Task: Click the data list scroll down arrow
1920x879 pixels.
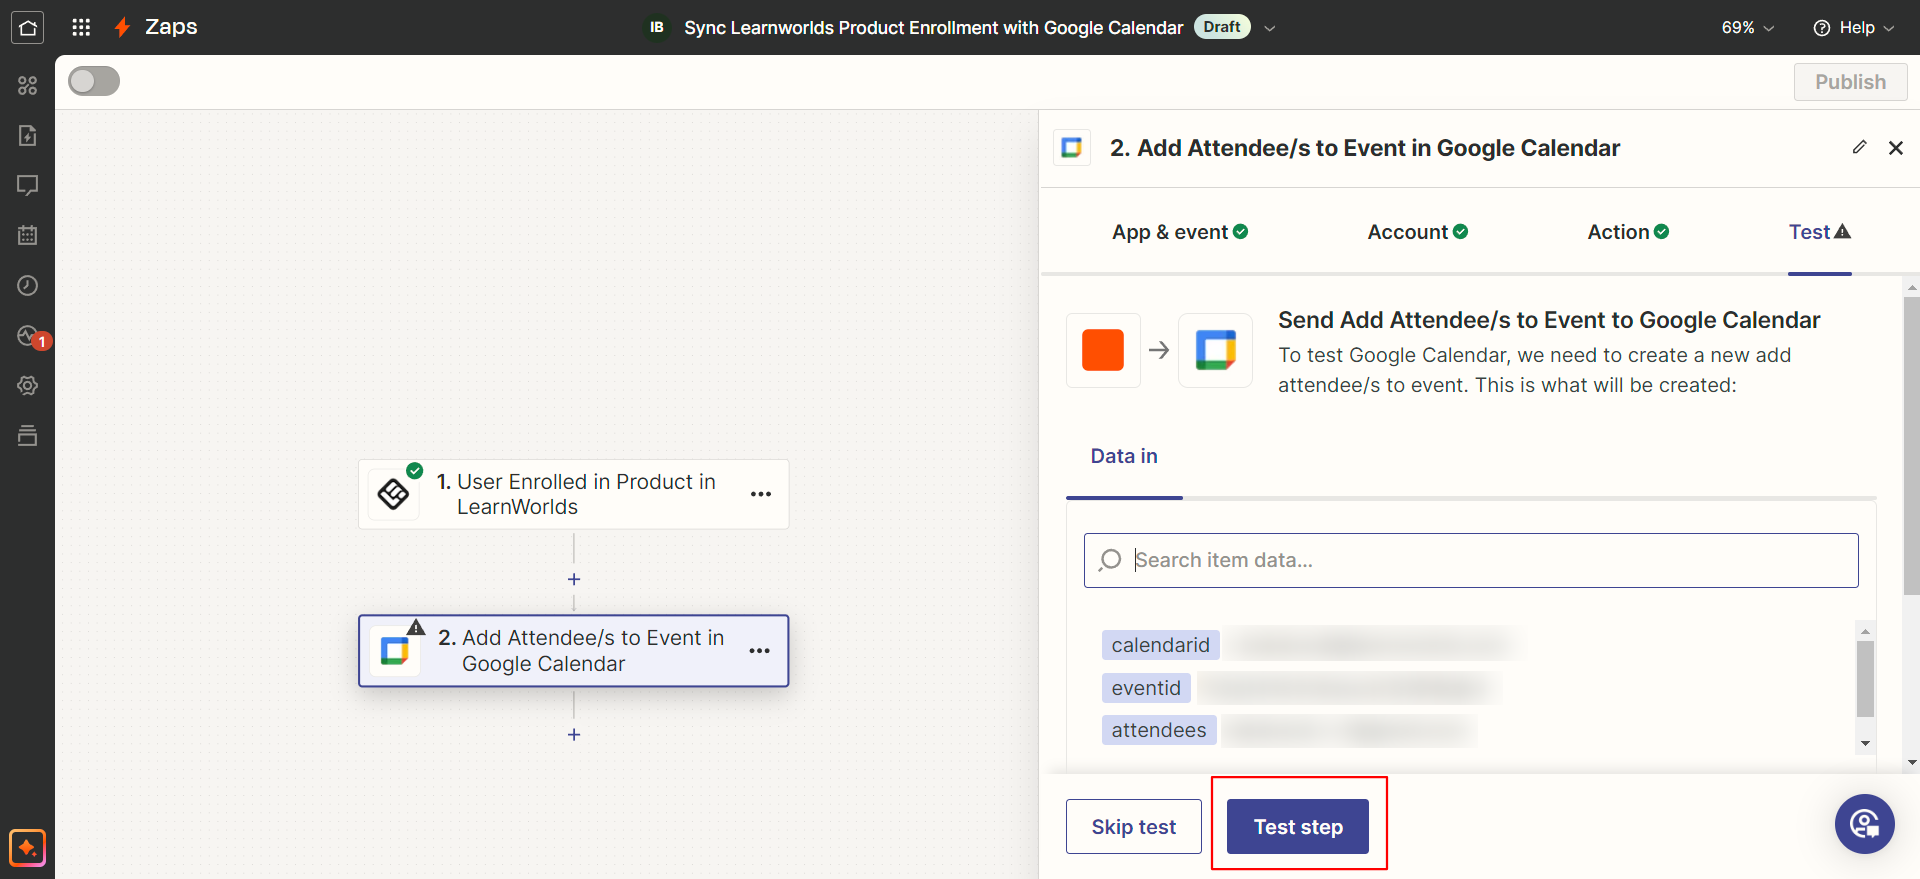Action: (x=1865, y=744)
